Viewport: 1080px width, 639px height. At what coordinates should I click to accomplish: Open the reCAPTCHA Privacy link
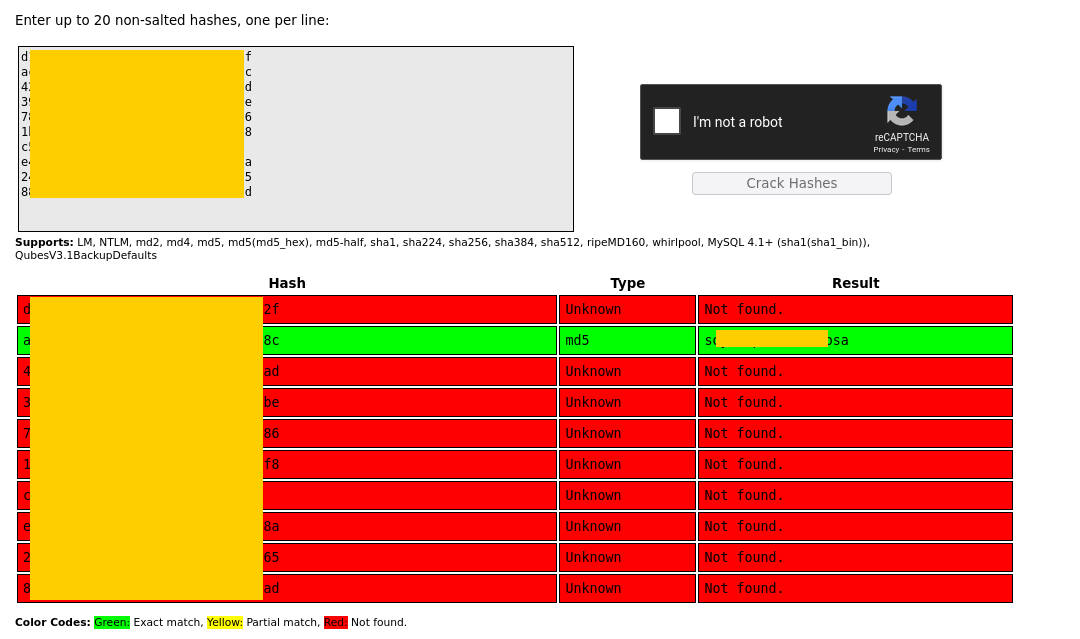coord(885,150)
